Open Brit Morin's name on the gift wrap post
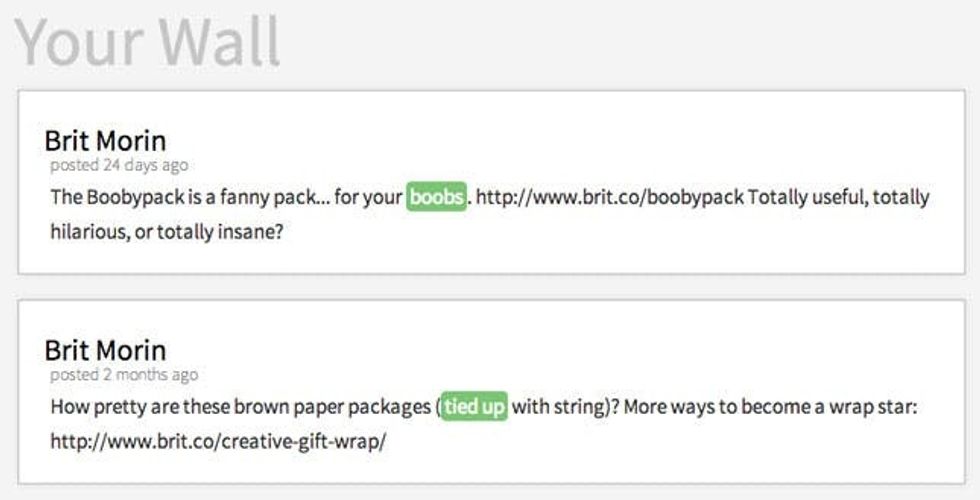This screenshot has height=500, width=980. 105,350
